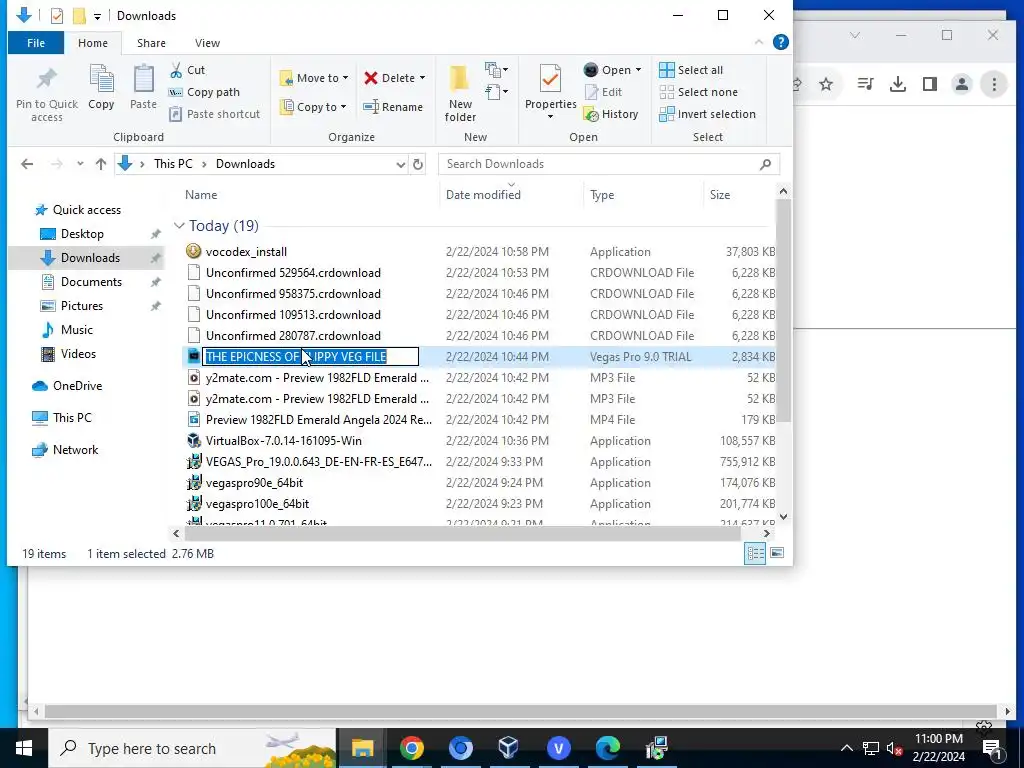Open address bar history dropdown
1024x768 pixels.
click(401, 165)
